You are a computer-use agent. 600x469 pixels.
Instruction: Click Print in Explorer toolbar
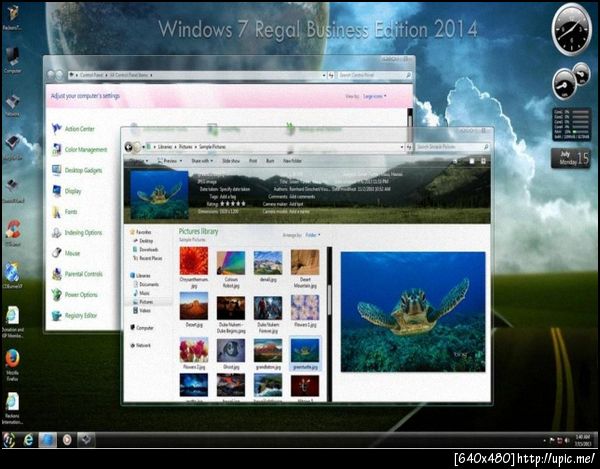coord(253,161)
